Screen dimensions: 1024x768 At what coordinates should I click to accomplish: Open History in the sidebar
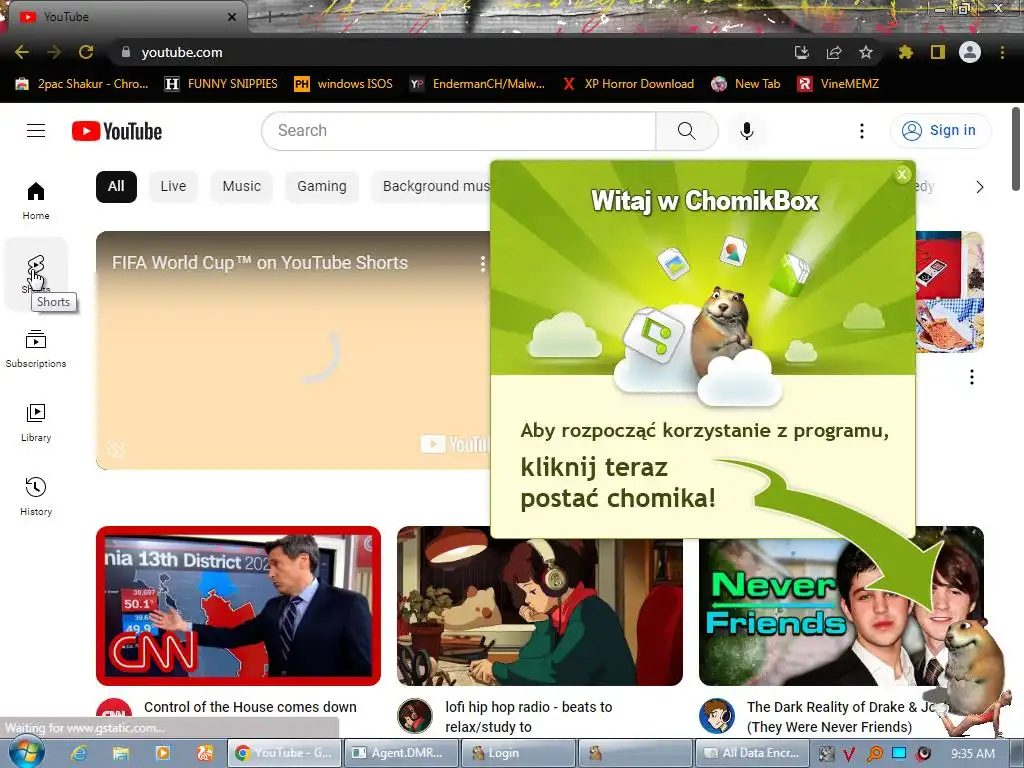pyautogui.click(x=36, y=496)
